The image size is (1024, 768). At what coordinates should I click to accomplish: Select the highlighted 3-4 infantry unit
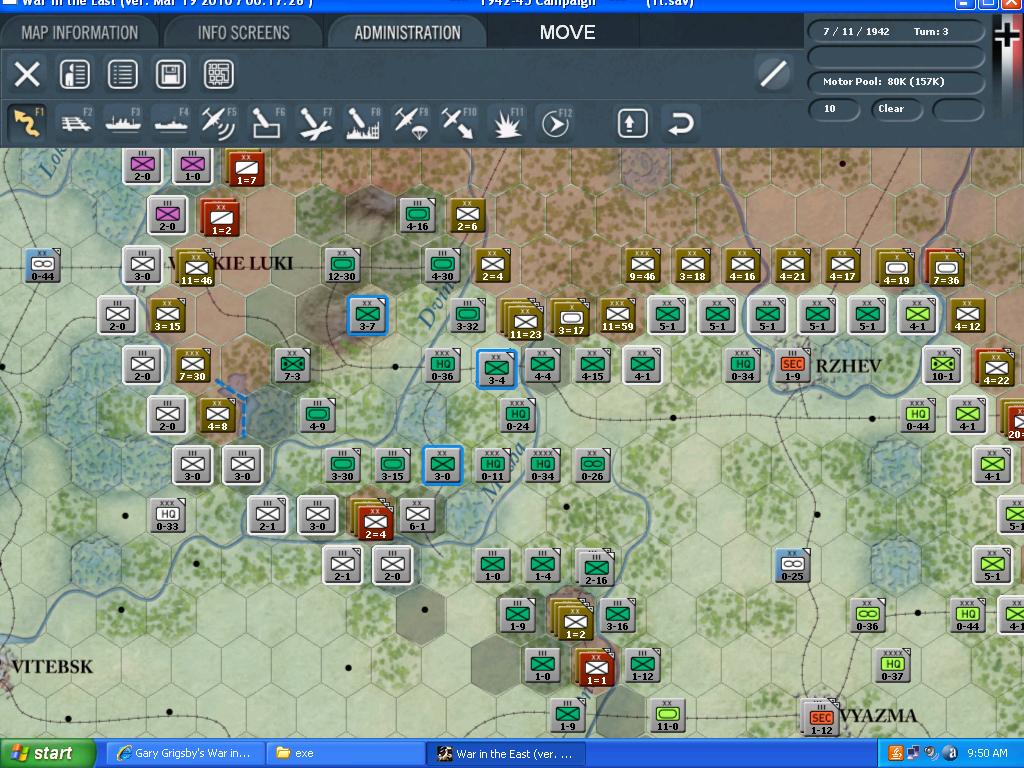(x=496, y=369)
